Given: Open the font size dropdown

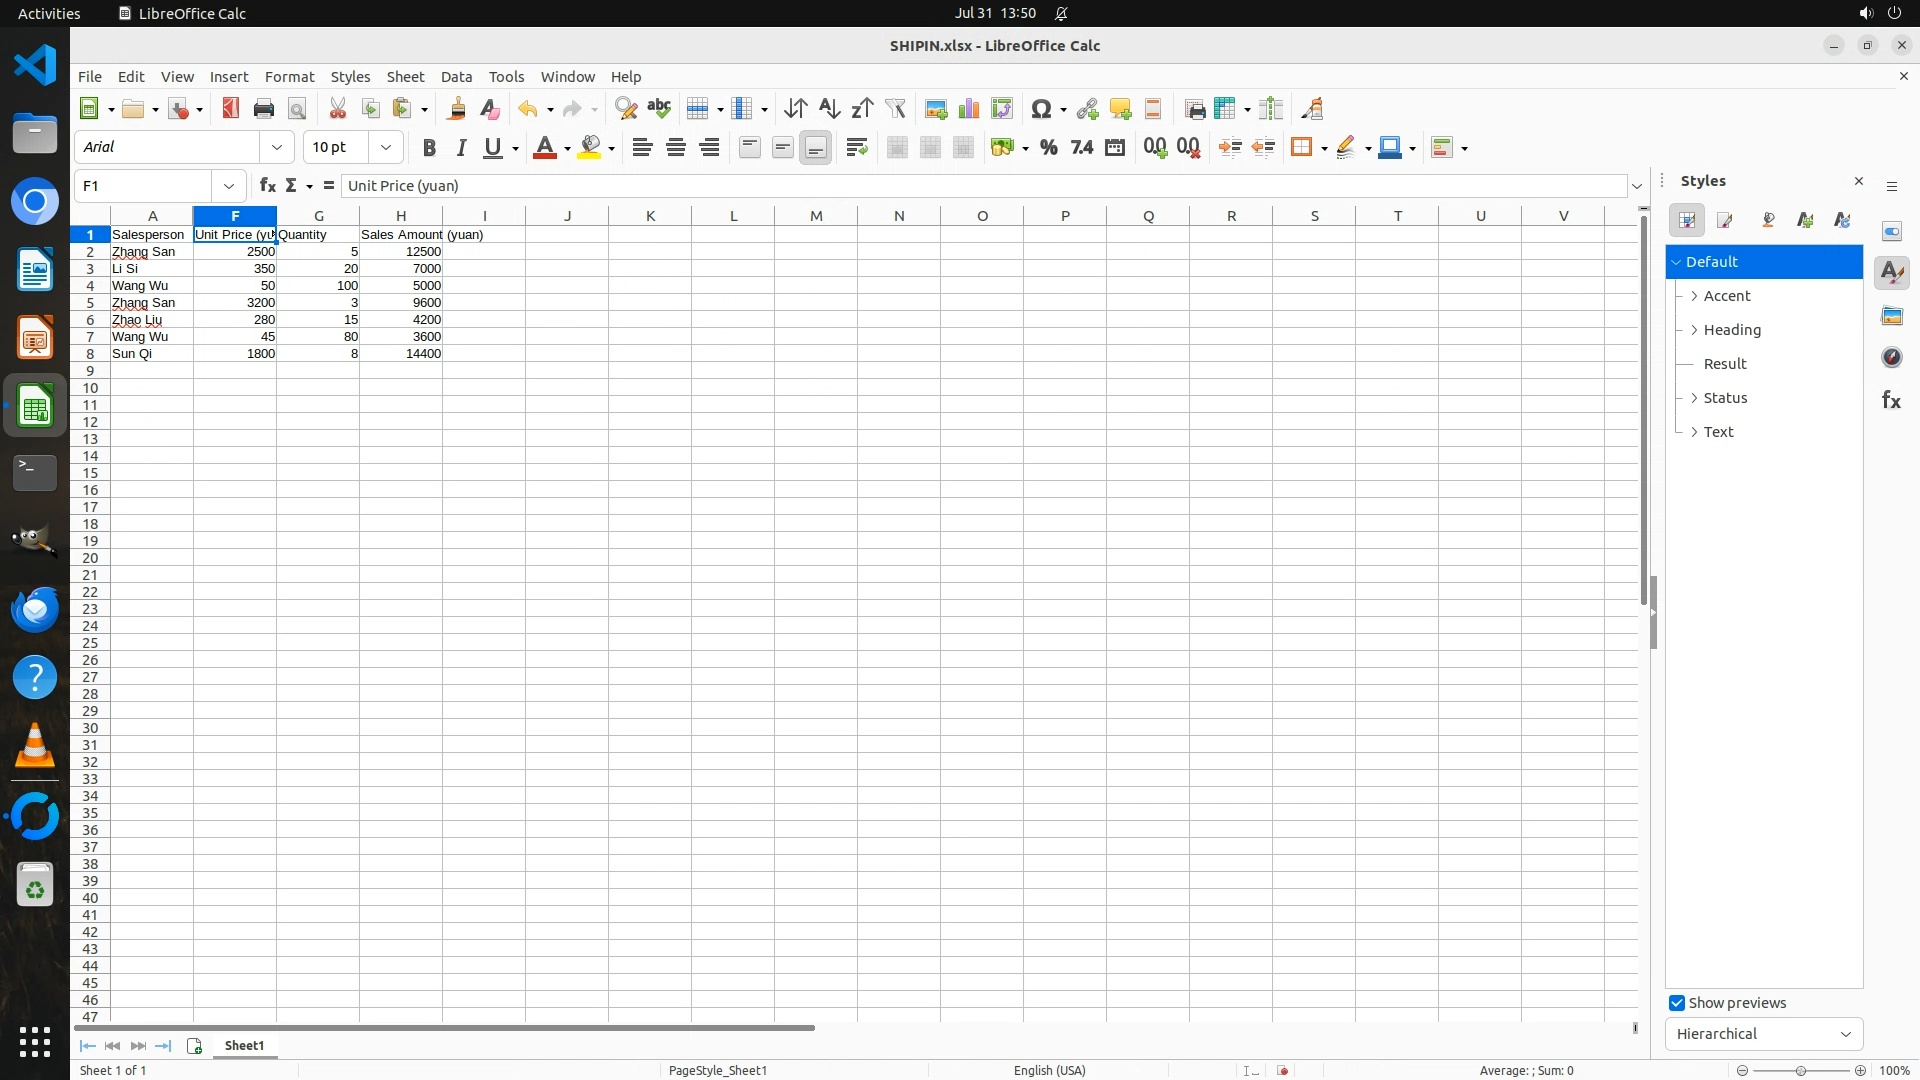Looking at the screenshot, I should click(x=386, y=148).
